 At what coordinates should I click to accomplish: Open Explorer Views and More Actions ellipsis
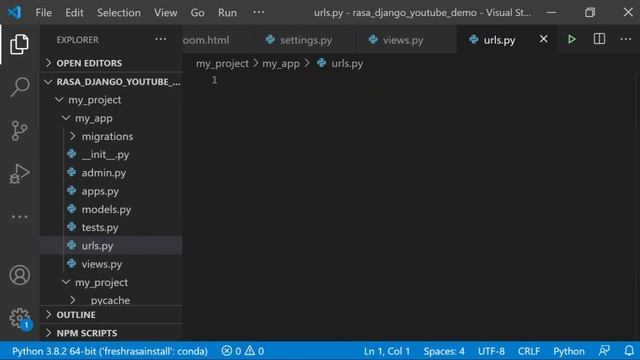160,40
